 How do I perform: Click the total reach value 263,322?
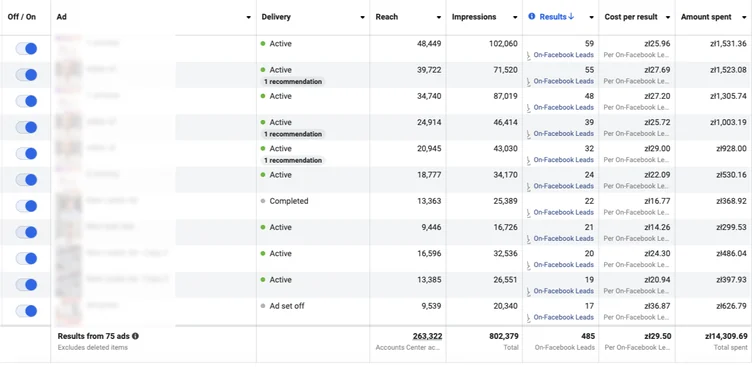click(427, 336)
